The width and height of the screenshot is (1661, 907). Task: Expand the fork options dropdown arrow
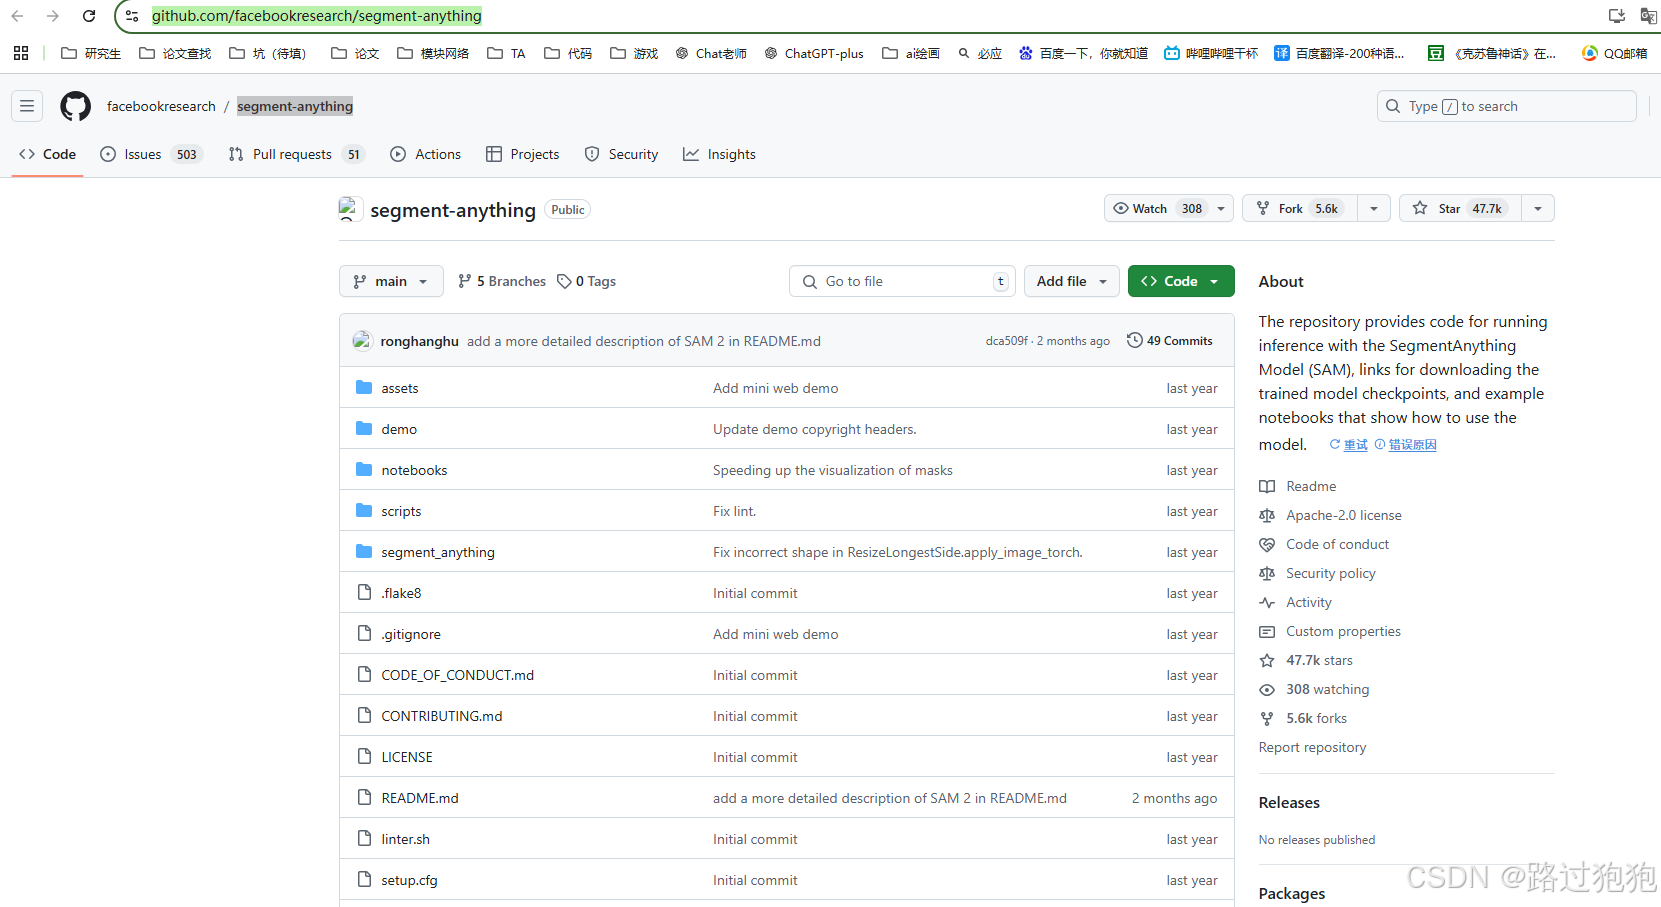(x=1374, y=208)
